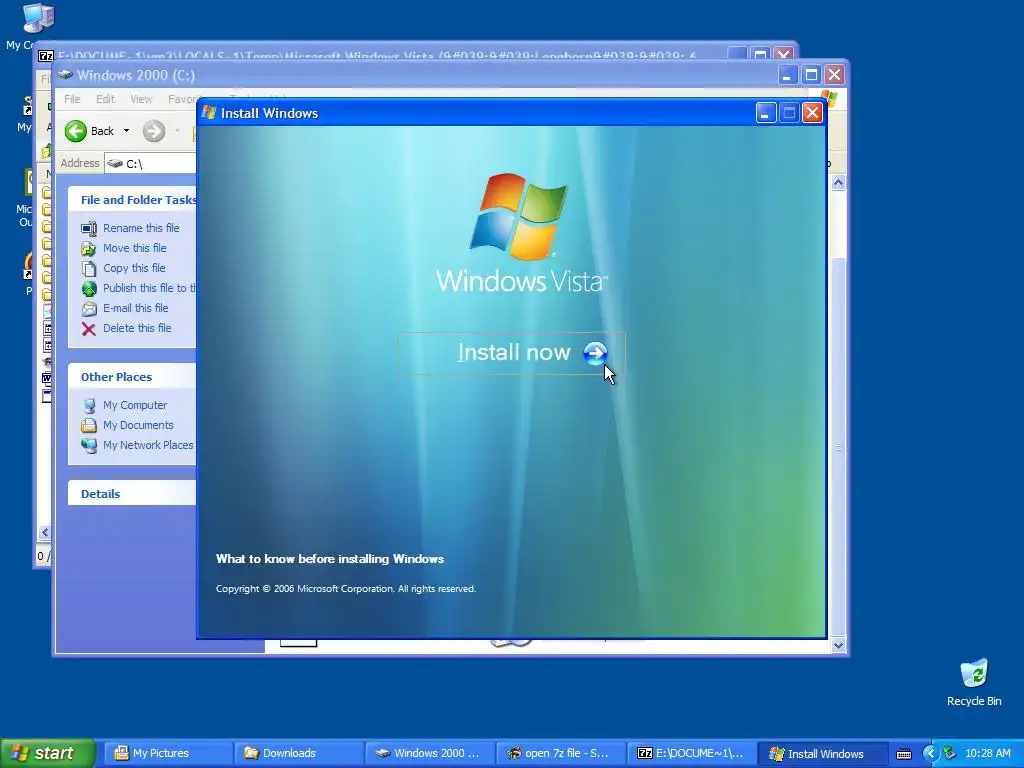Collapse File and Folder Tasks header
This screenshot has height=768, width=1024.
[132, 200]
